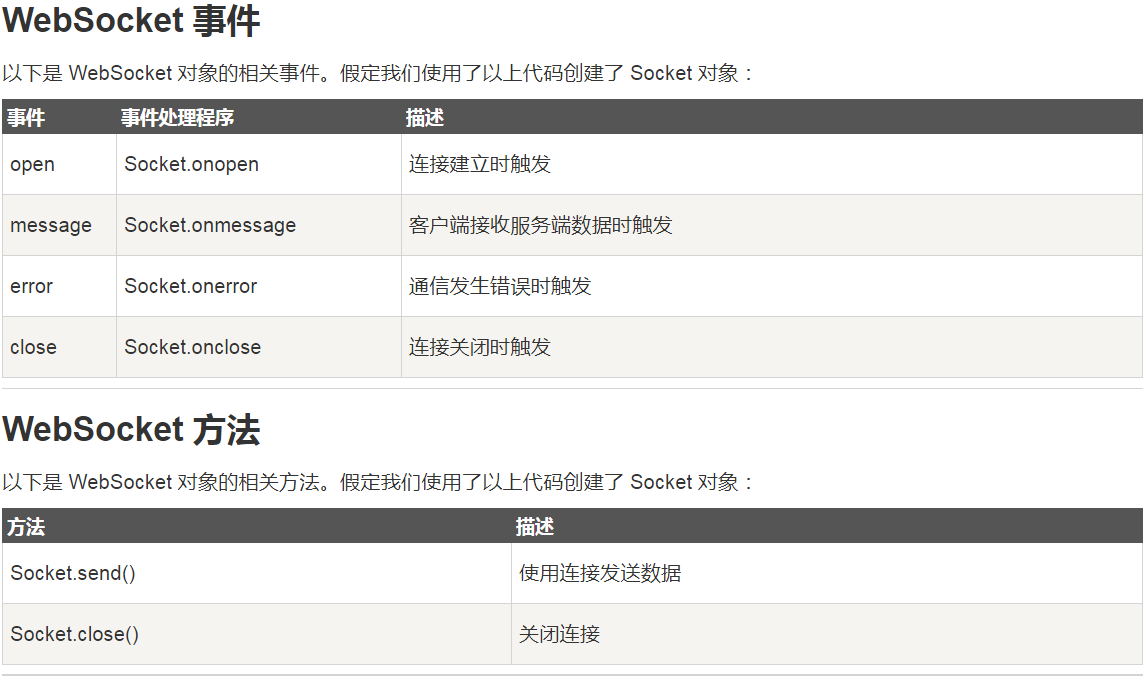The image size is (1148, 692).
Task: Select the Socket.close() method cell
Action: click(x=75, y=634)
